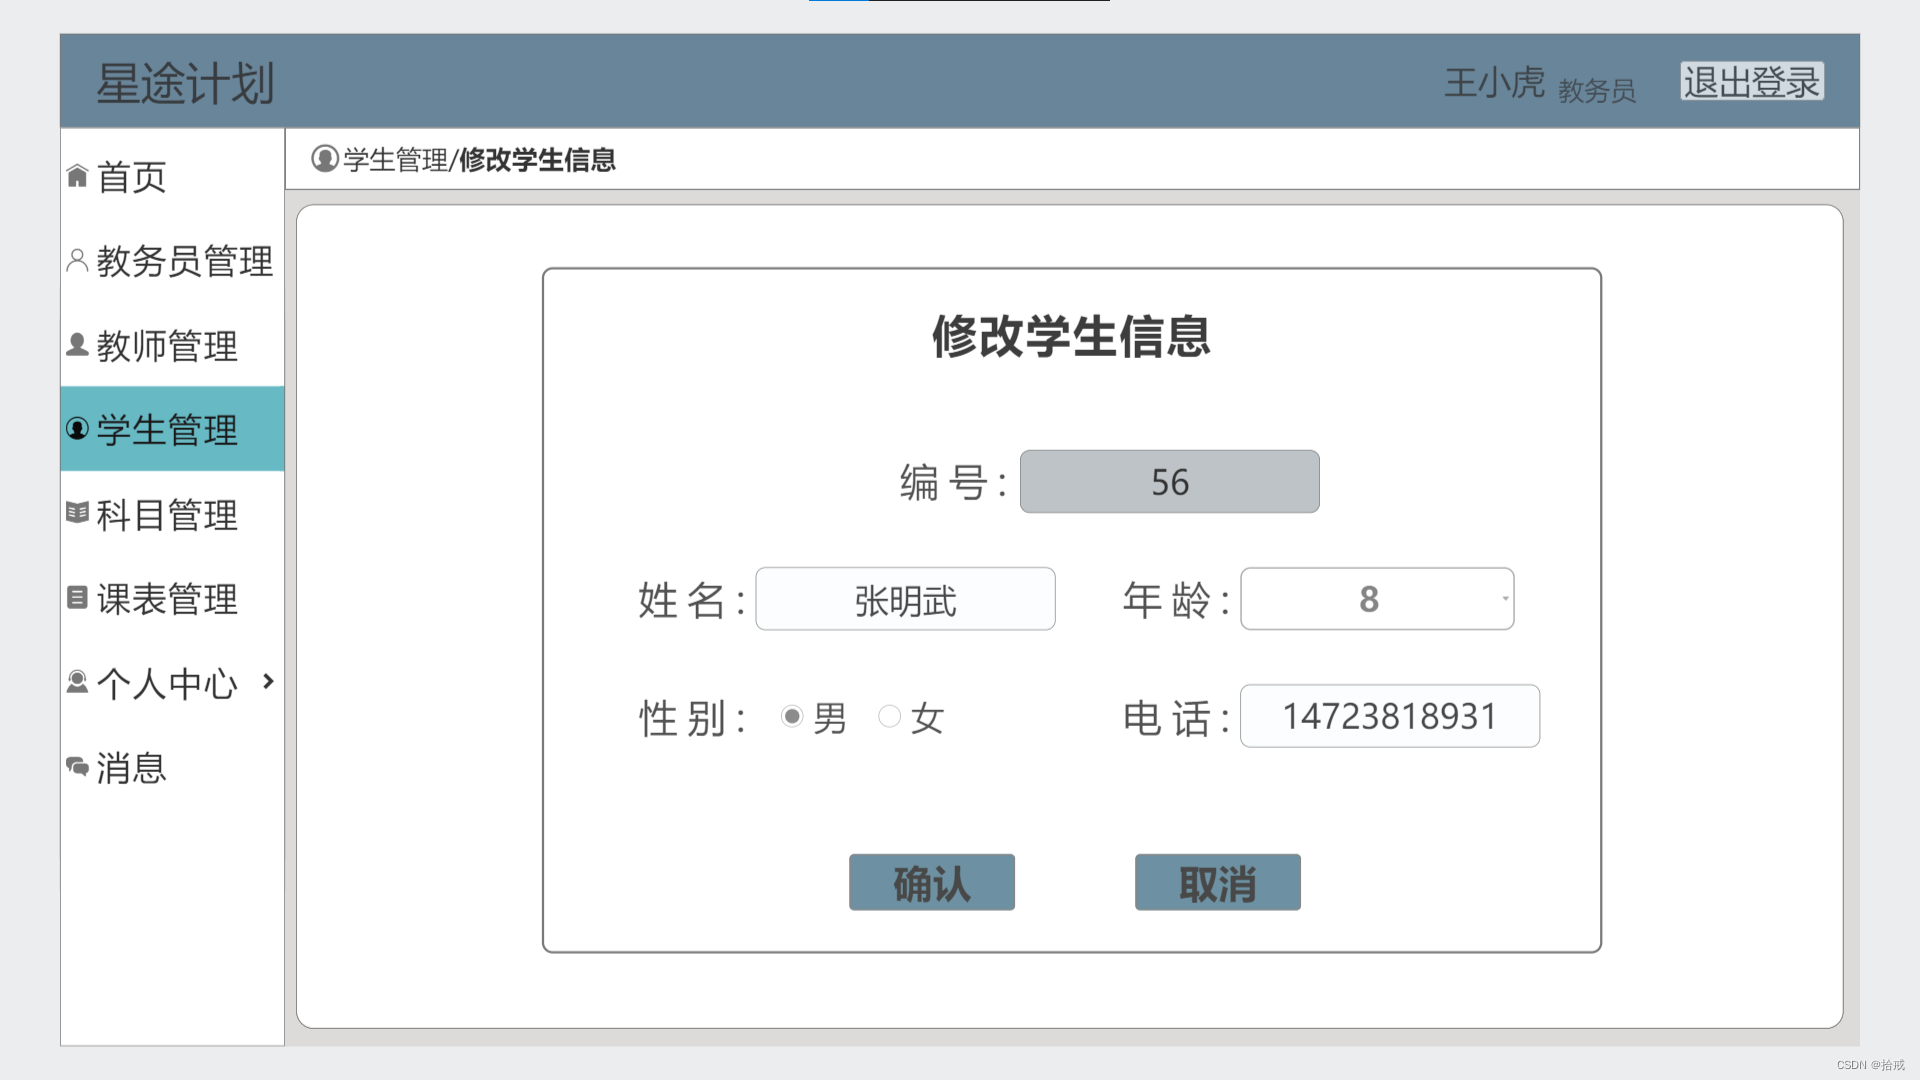Click the student icon in highlighted 学生管理
The height and width of the screenshot is (1080, 1920).
[x=77, y=429]
